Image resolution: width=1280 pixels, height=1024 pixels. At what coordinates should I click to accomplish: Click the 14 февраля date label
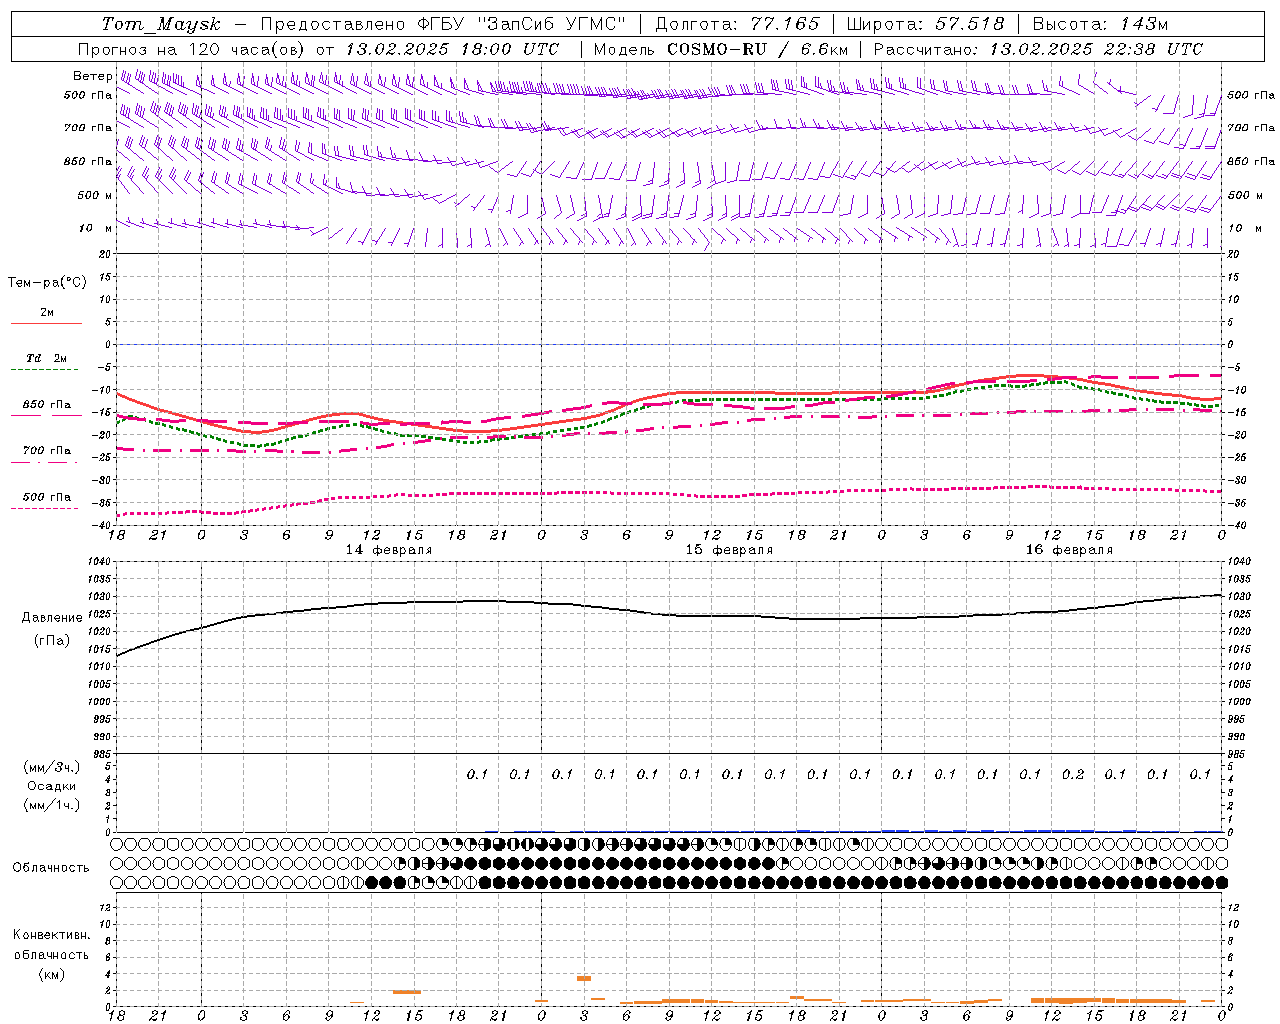pos(389,550)
